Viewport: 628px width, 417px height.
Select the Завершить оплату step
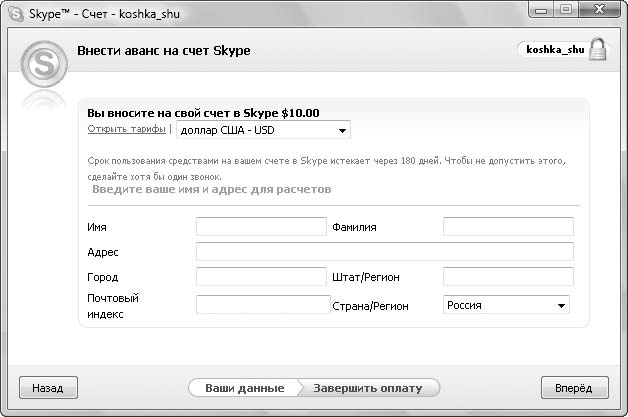[x=368, y=388]
